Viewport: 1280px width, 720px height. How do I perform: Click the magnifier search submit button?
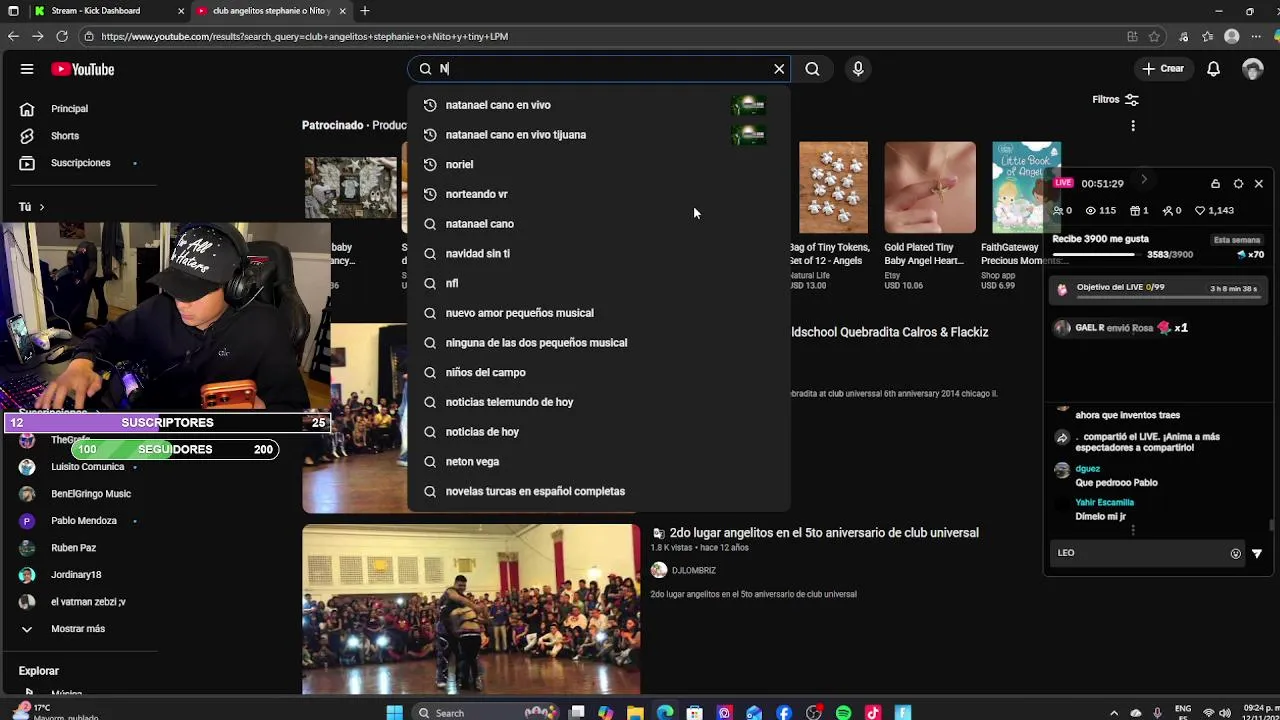812,69
